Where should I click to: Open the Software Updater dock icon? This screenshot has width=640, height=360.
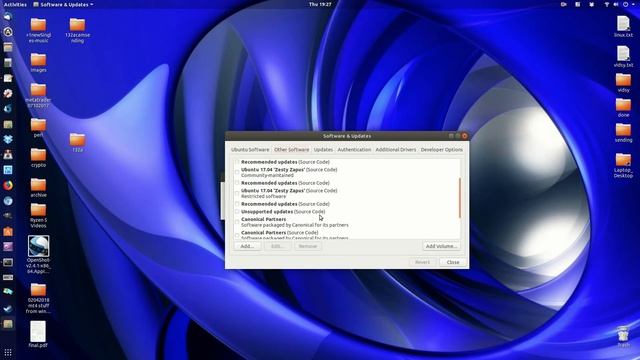8,31
